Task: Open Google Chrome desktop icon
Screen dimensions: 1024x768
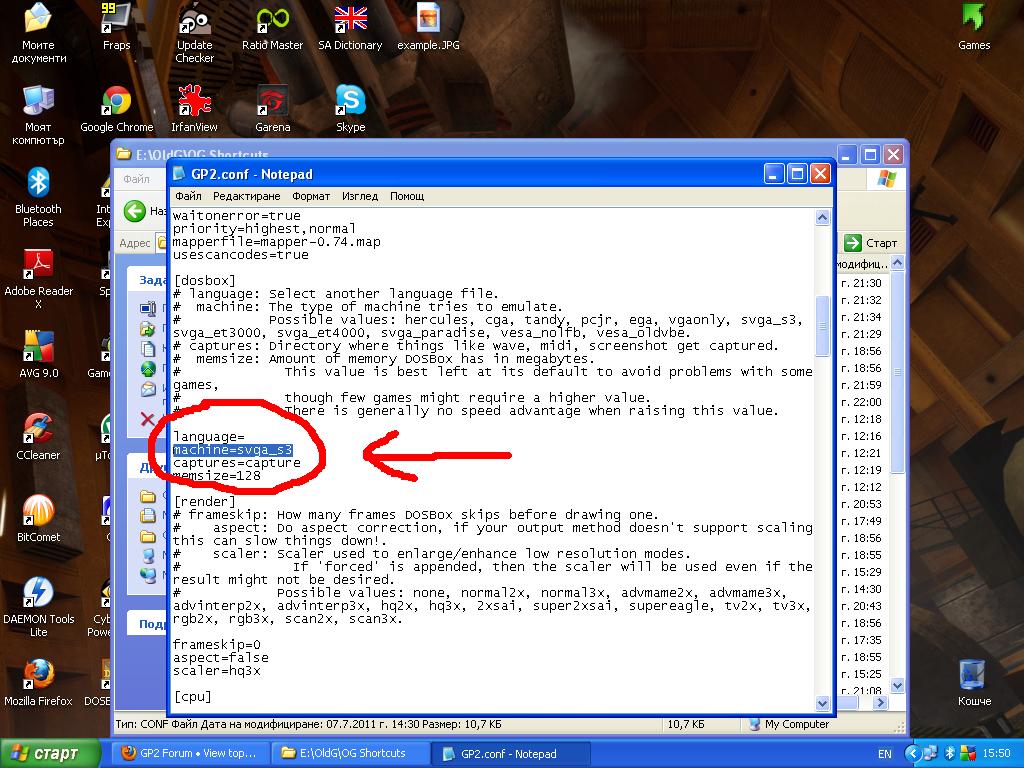Action: click(116, 103)
